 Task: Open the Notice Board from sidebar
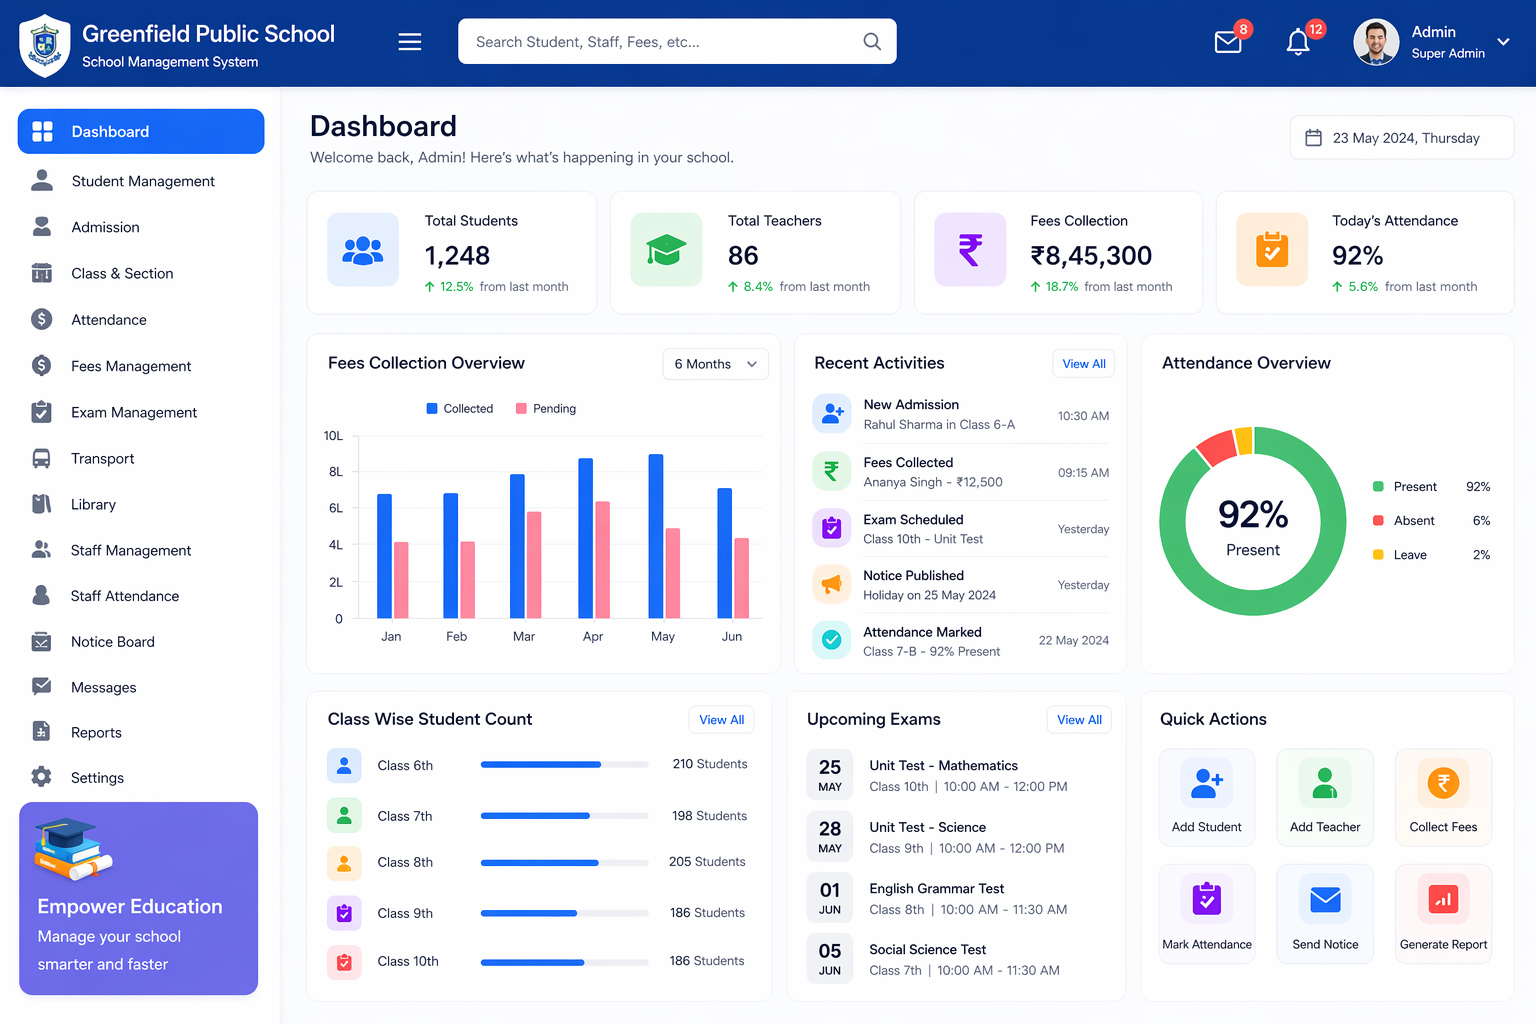click(113, 641)
